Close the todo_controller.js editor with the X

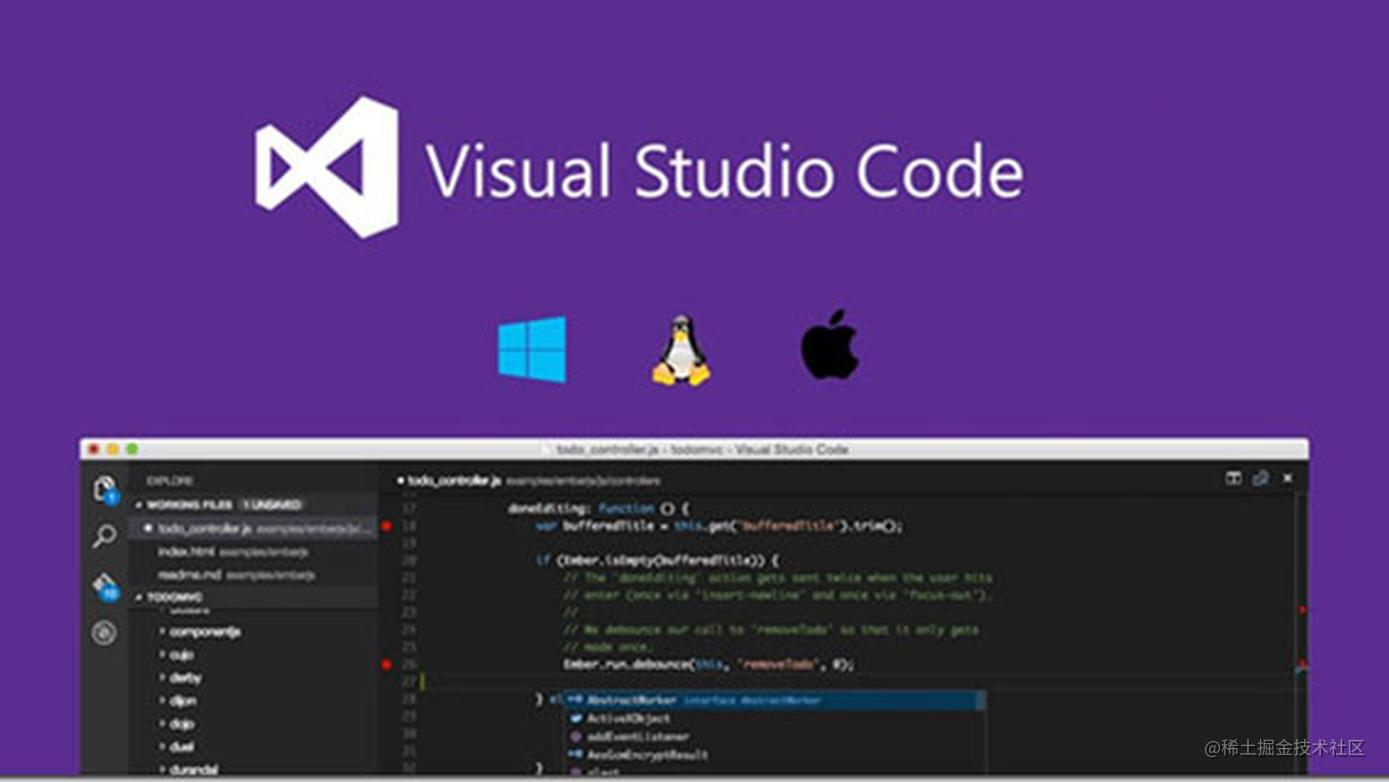tap(1288, 479)
